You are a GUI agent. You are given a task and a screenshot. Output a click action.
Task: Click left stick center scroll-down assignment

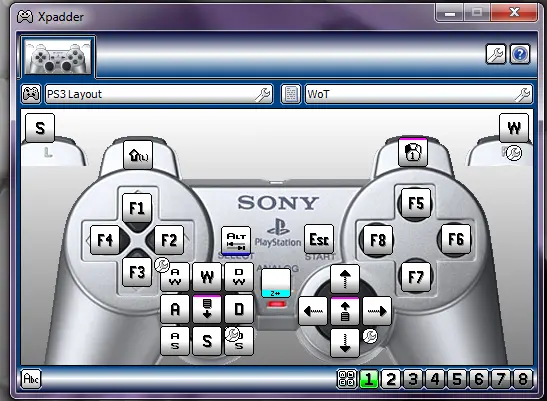click(207, 309)
